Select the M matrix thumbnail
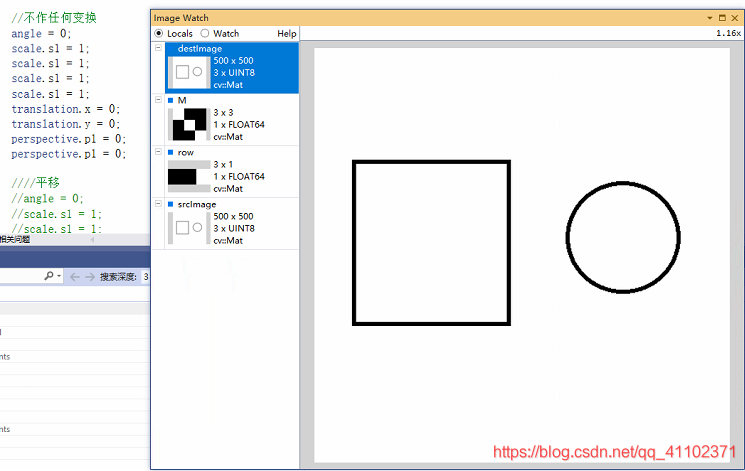This screenshot has width=745, height=471. (189, 125)
